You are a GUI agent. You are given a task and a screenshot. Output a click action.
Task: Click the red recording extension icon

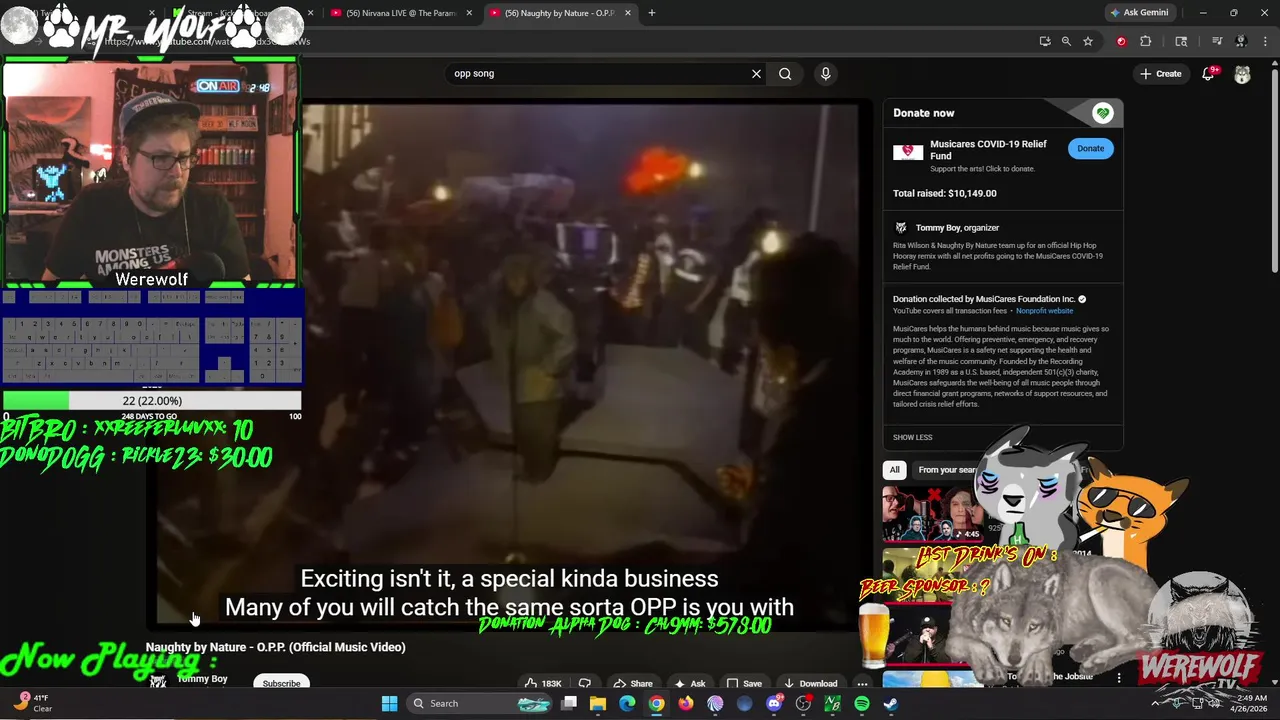(1121, 41)
